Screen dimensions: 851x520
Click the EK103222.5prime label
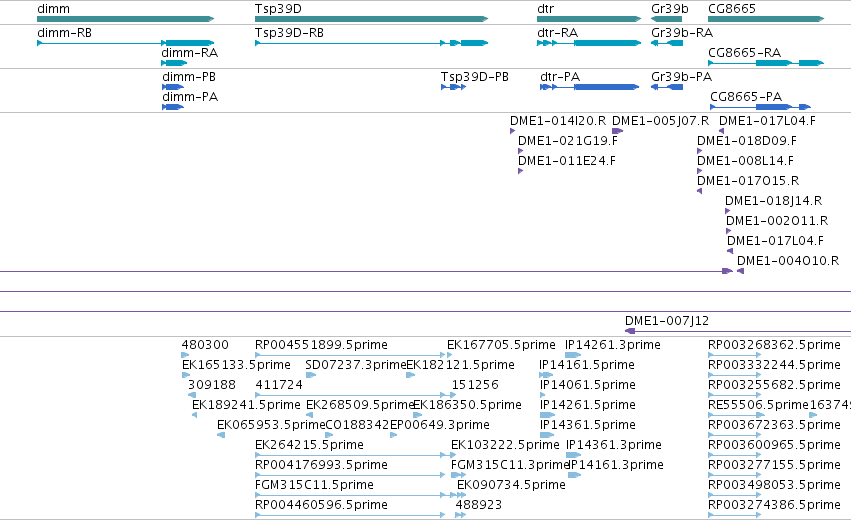pos(505,445)
